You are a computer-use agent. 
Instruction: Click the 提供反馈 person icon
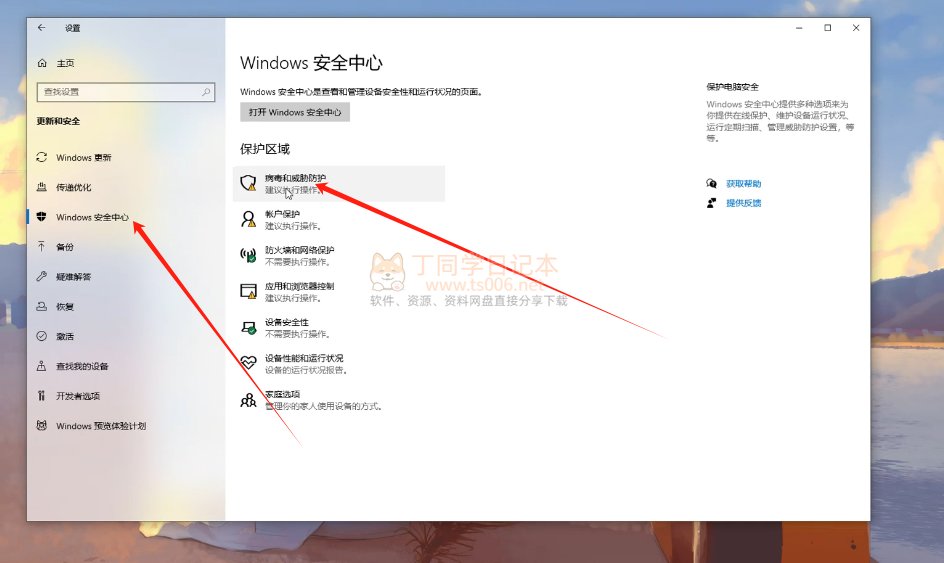pyautogui.click(x=712, y=202)
